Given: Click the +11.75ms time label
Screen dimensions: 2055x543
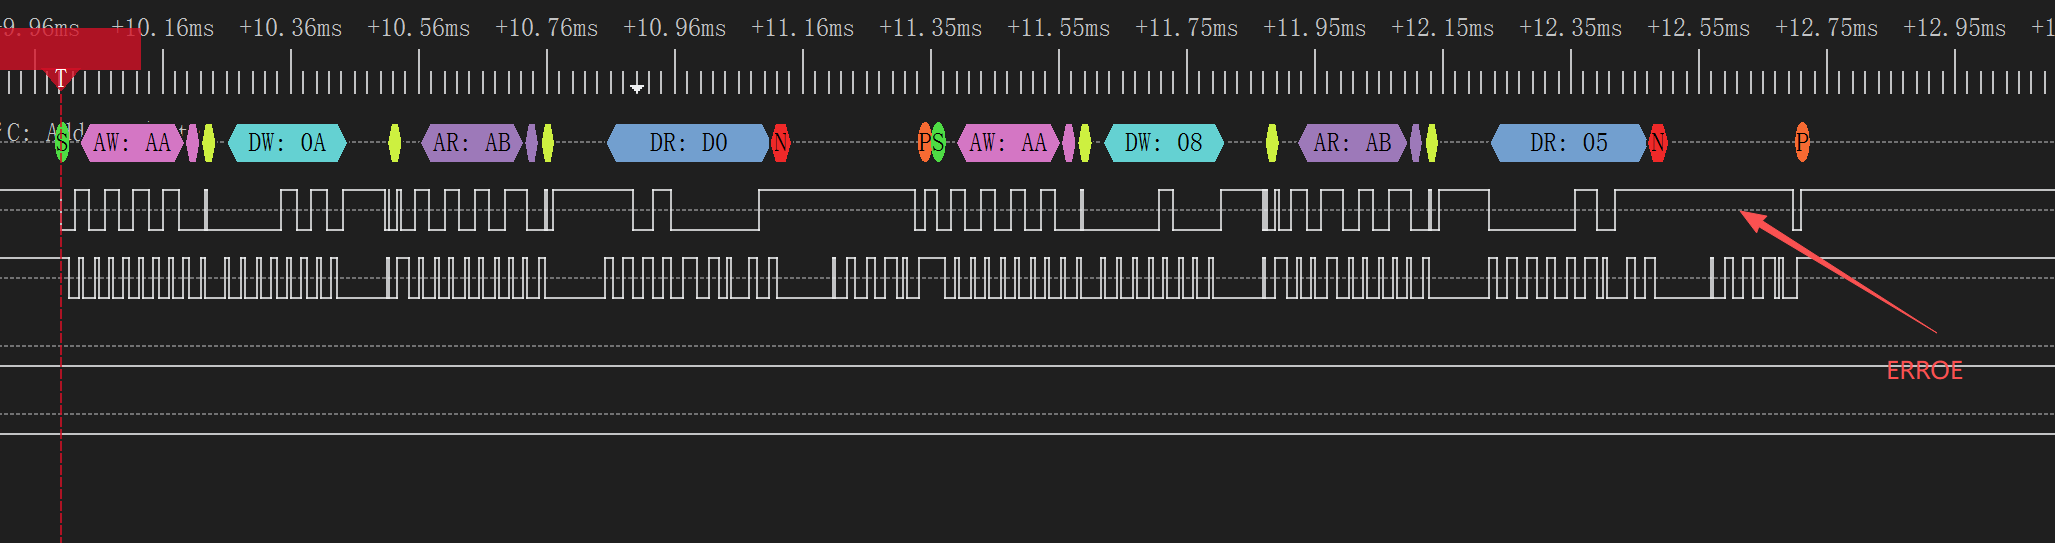Looking at the screenshot, I should click(x=1187, y=28).
